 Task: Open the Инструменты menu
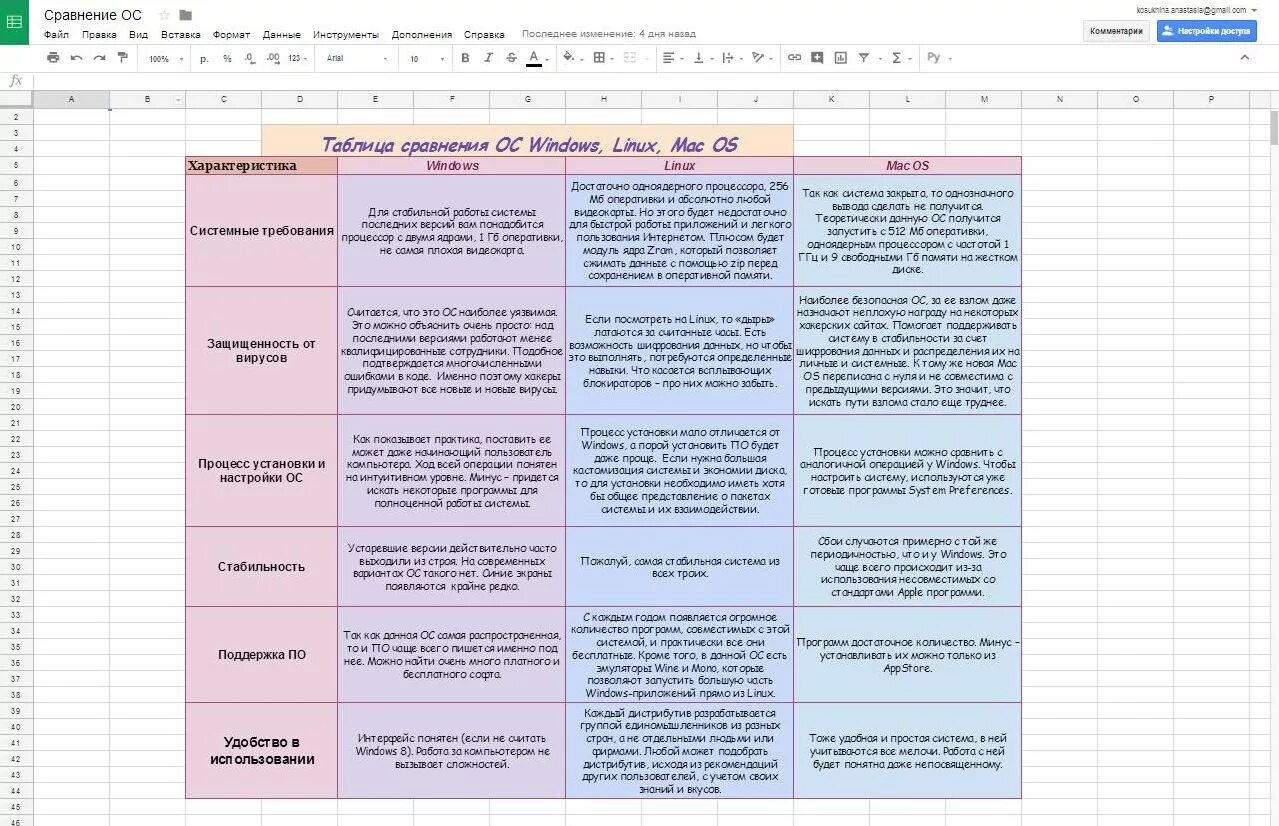tap(346, 34)
